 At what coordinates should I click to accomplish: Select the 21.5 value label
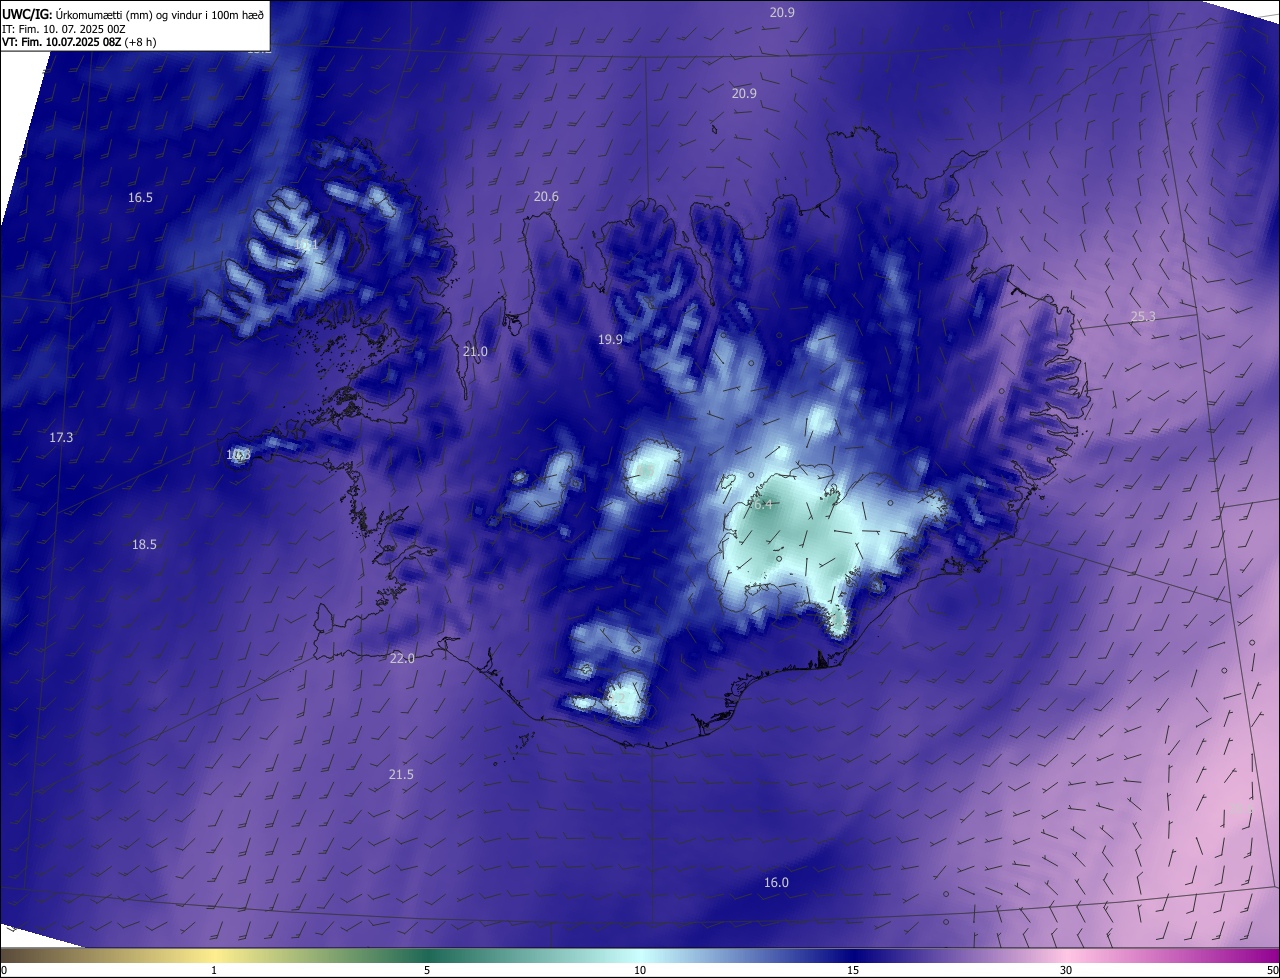[x=401, y=775]
